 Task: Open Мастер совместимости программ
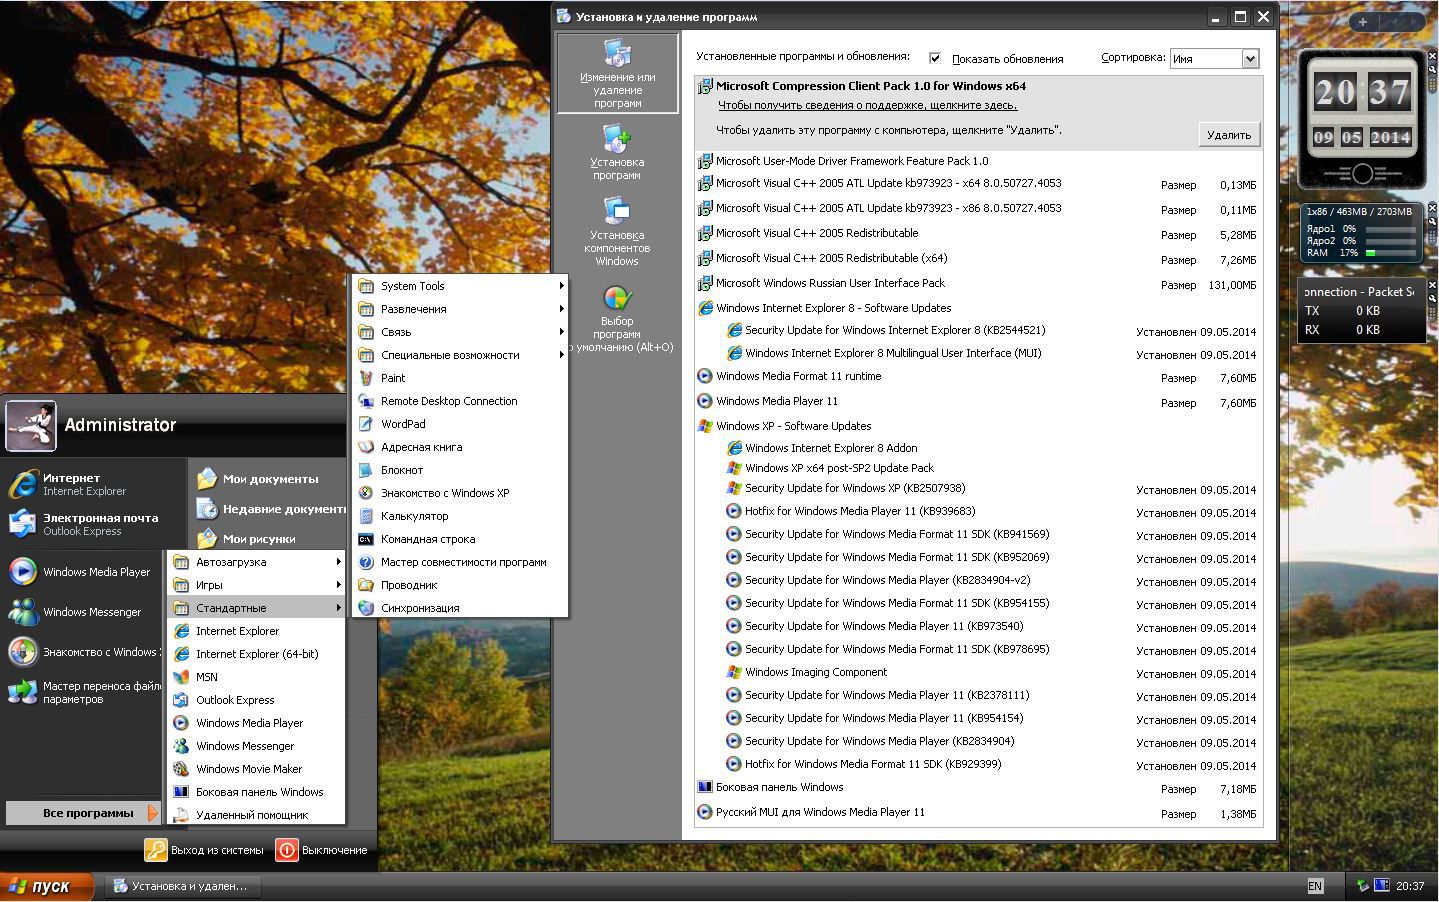[460, 562]
